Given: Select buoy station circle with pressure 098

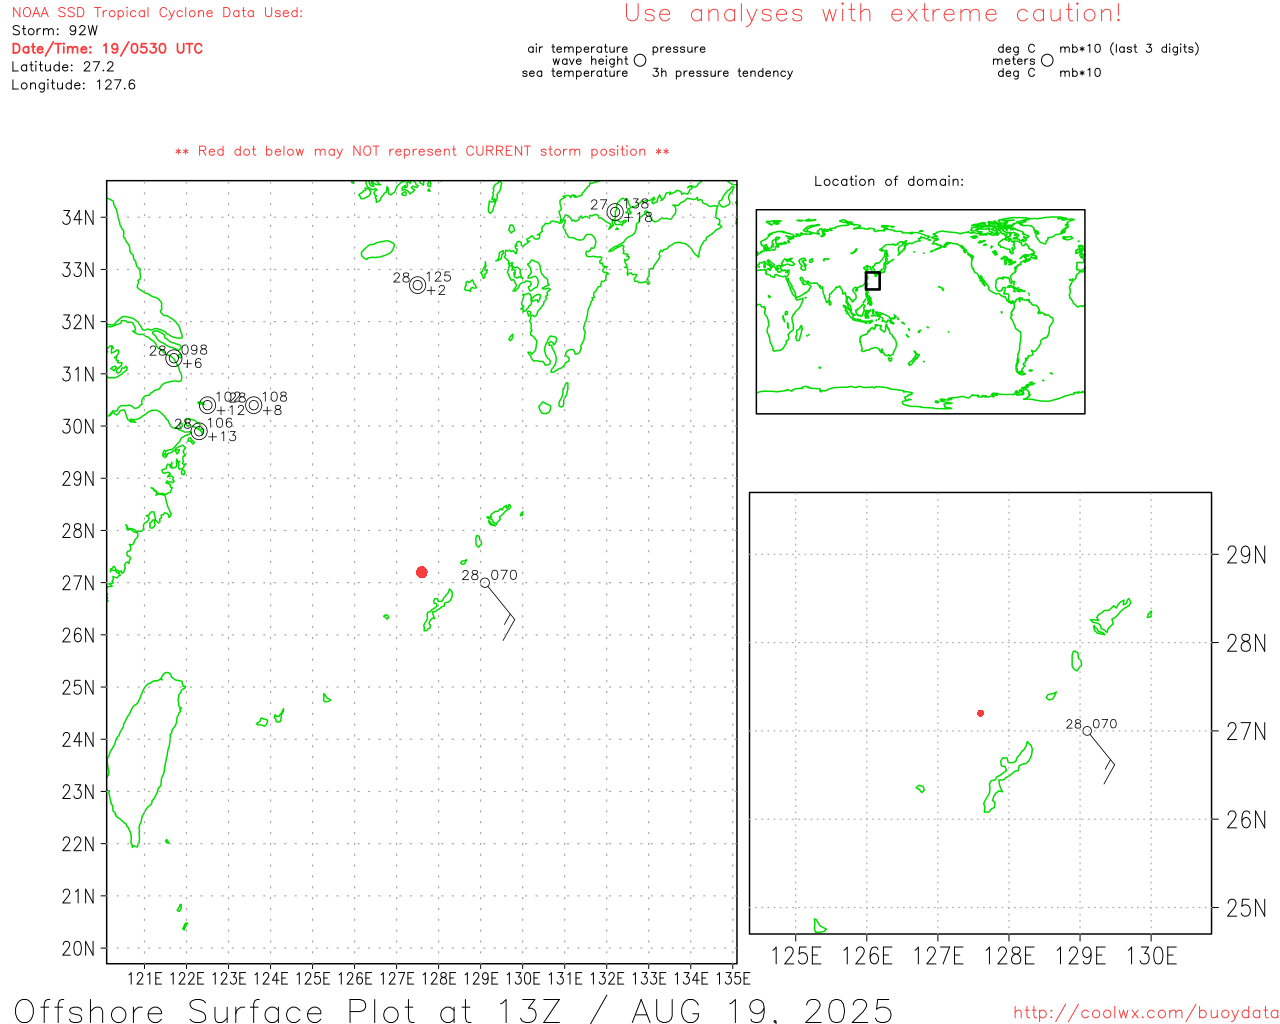Looking at the screenshot, I should pyautogui.click(x=174, y=358).
